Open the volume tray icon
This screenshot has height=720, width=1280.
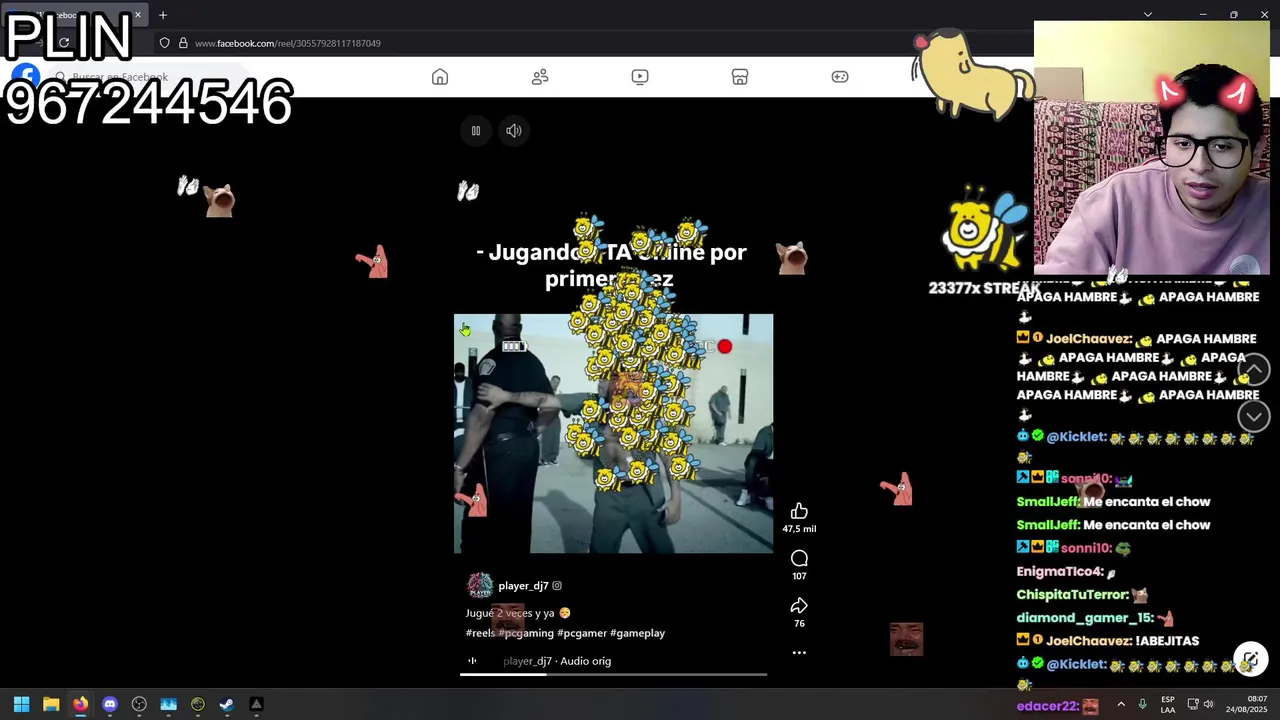tap(1209, 704)
